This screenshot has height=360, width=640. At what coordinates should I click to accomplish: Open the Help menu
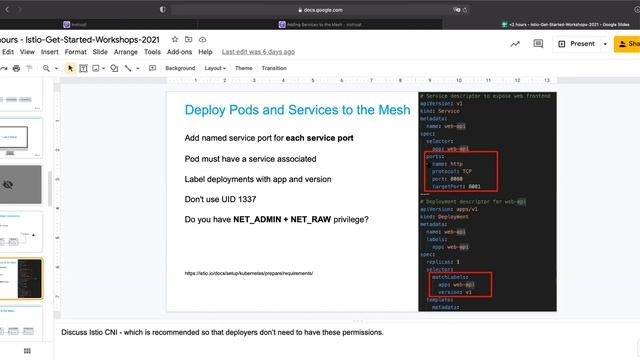(205, 52)
